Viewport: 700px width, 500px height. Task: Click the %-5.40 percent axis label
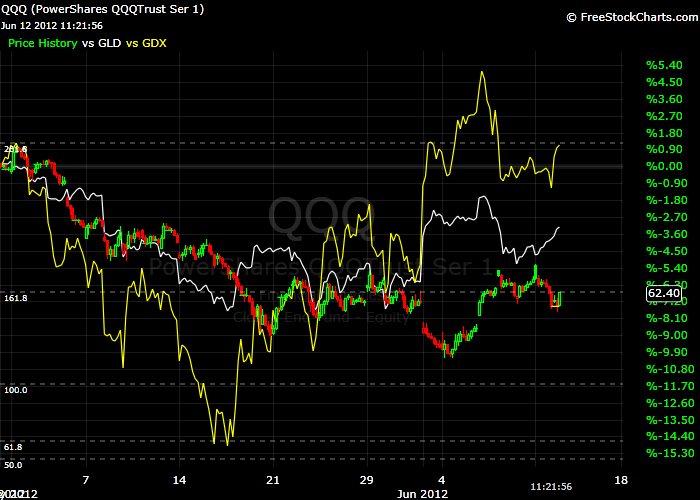[x=667, y=268]
